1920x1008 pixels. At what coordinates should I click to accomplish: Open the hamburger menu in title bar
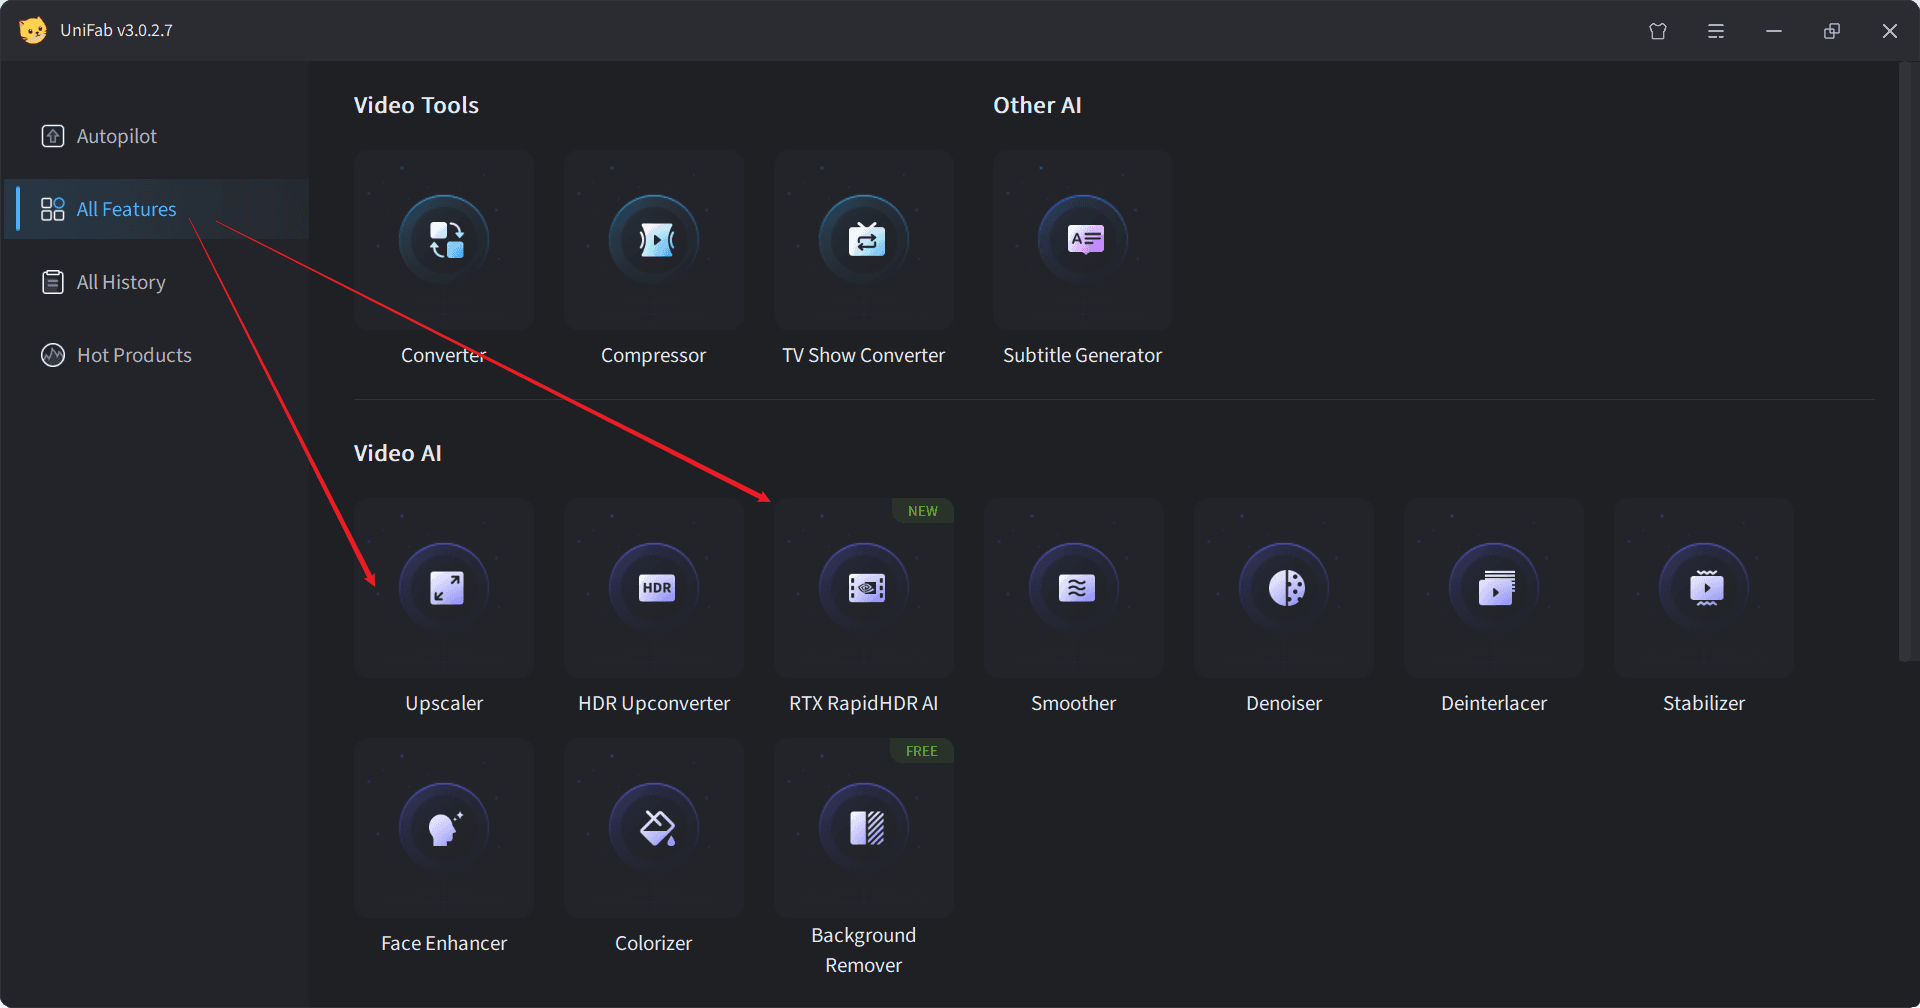[x=1716, y=31]
